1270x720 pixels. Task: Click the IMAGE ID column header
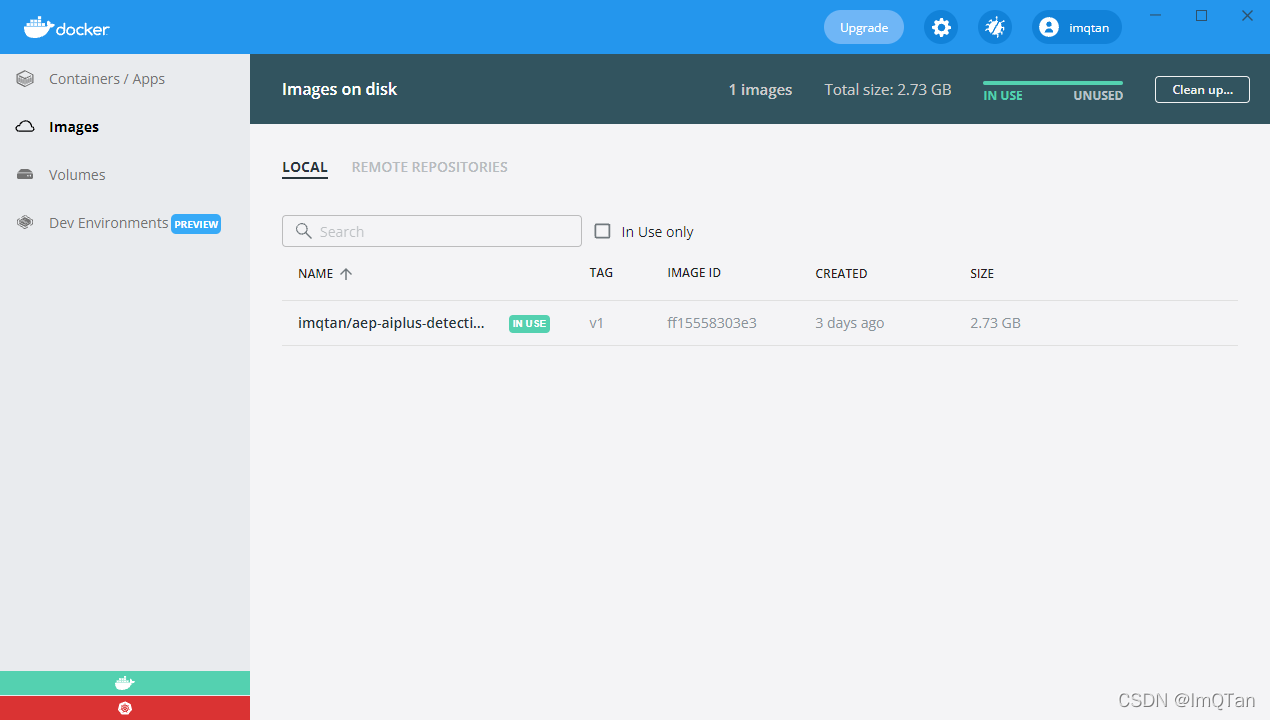(x=694, y=272)
